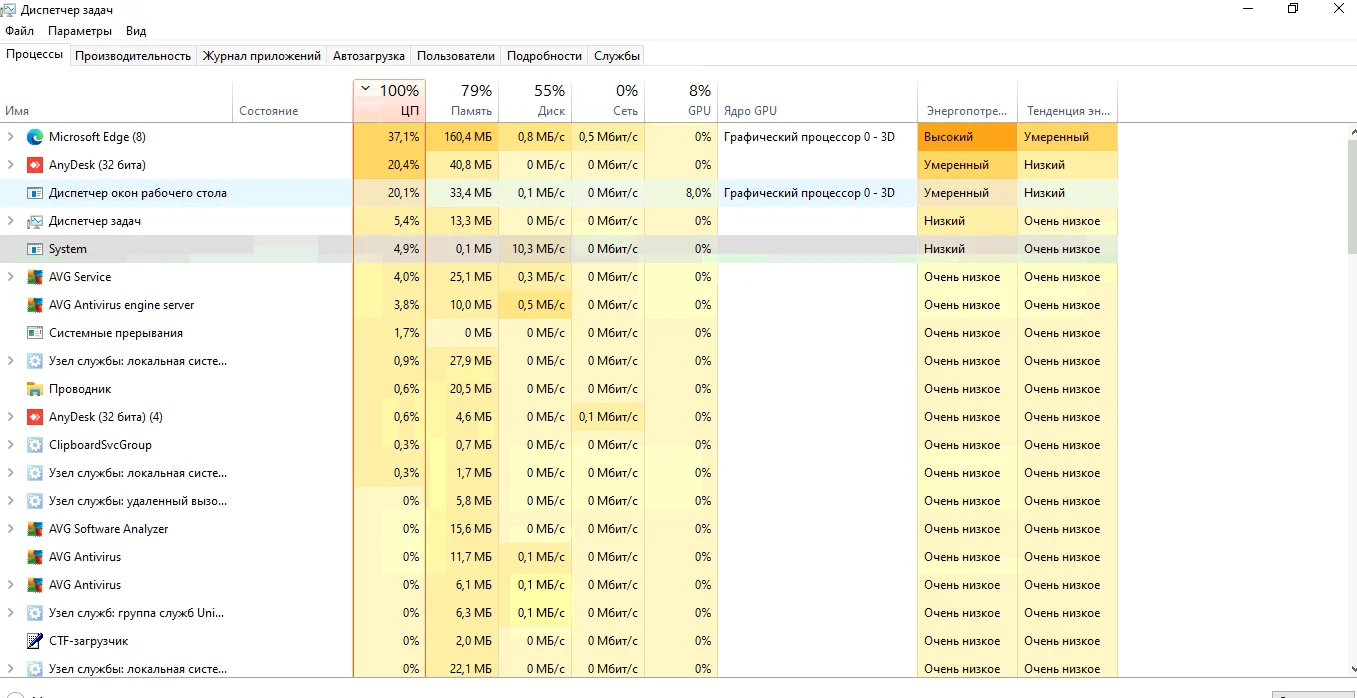The height and width of the screenshot is (698, 1357).
Task: Open the Параметры menu
Action: click(80, 31)
